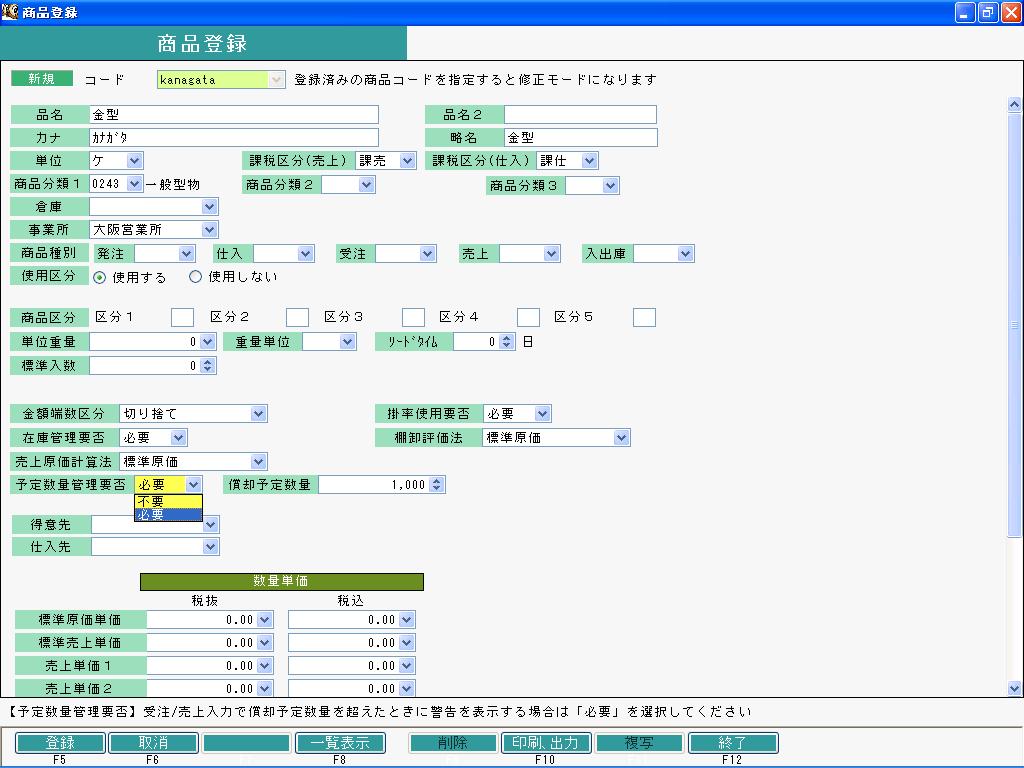Open 売上単価1 税込 dropdown arrow

pos(406,665)
